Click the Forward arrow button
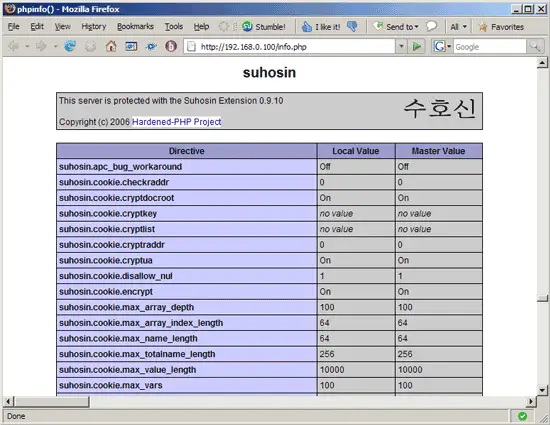Viewport: 550px width, 425px height. (41, 46)
